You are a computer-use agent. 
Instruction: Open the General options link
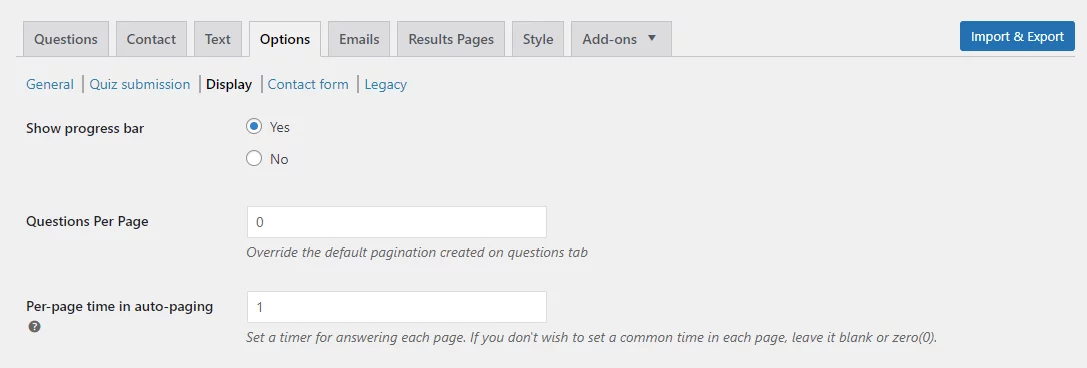[x=50, y=85]
